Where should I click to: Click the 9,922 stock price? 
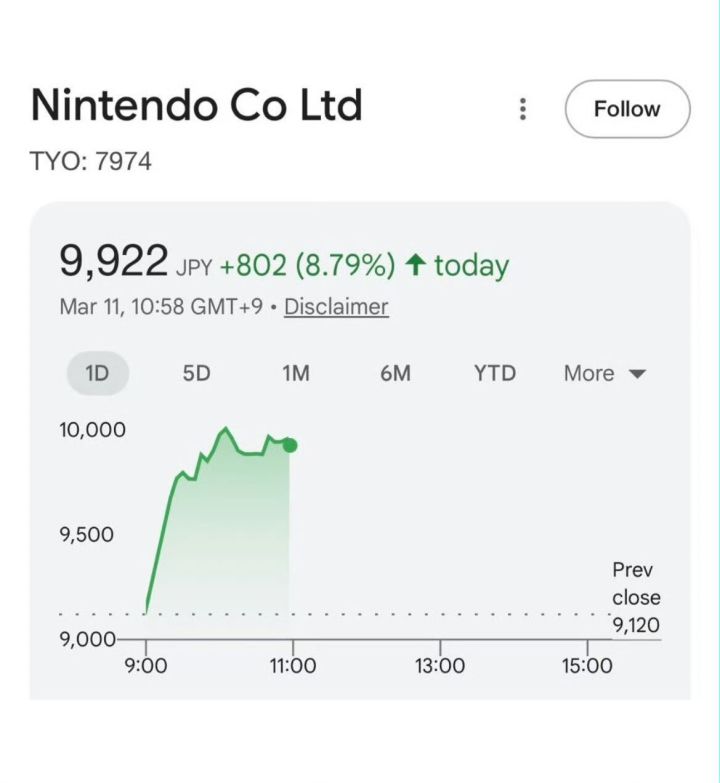point(114,262)
